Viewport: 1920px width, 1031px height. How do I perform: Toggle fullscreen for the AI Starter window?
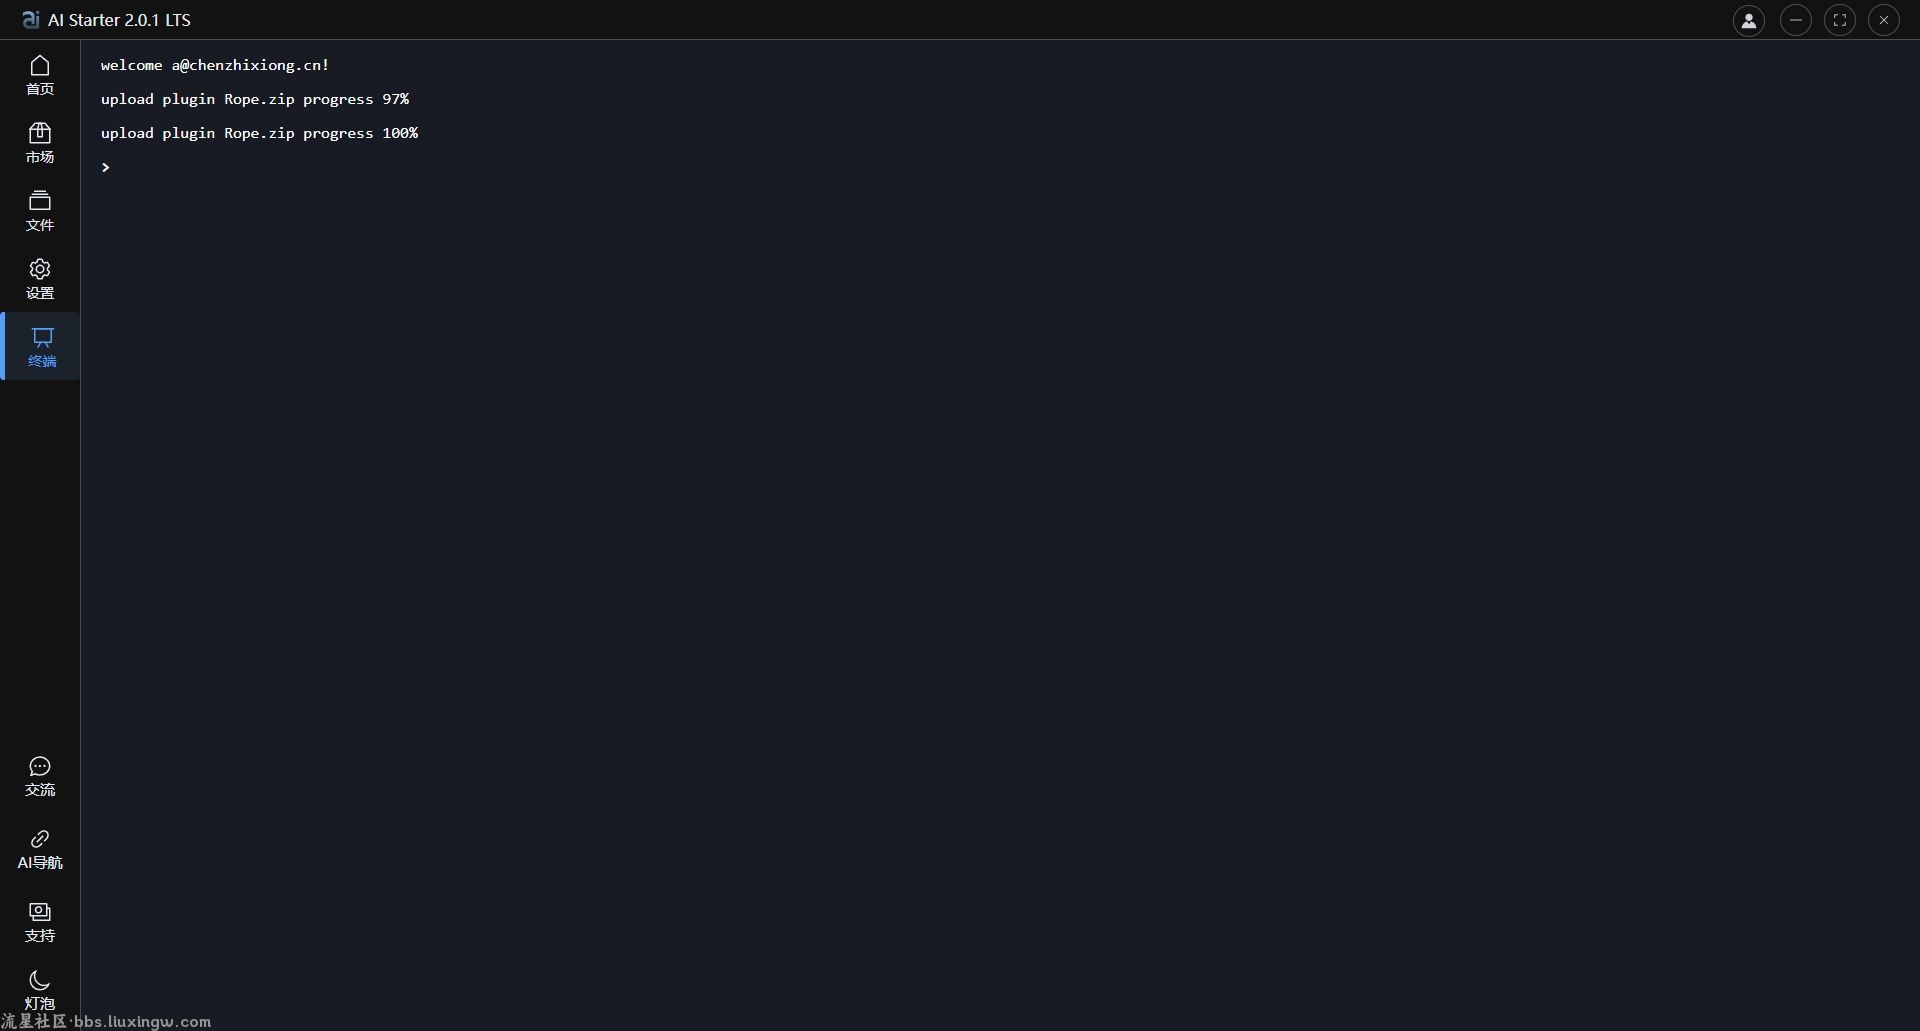(x=1840, y=20)
